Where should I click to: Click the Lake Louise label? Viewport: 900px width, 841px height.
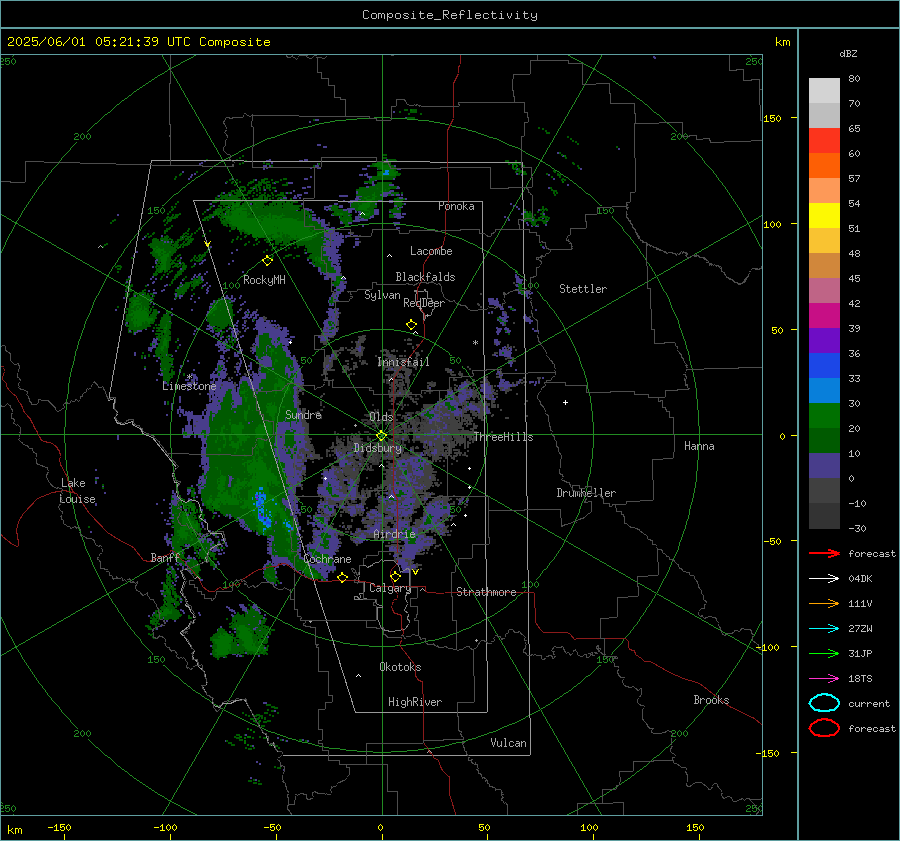click(77, 491)
